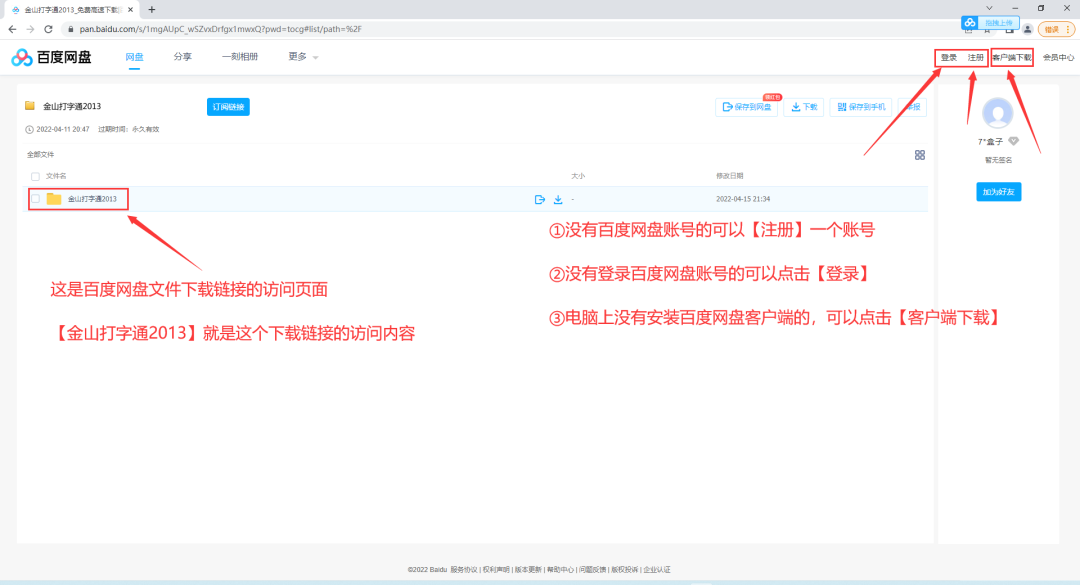The width and height of the screenshot is (1080, 585).
Task: Expand the 更多 dropdown in top navigation
Action: click(x=303, y=57)
